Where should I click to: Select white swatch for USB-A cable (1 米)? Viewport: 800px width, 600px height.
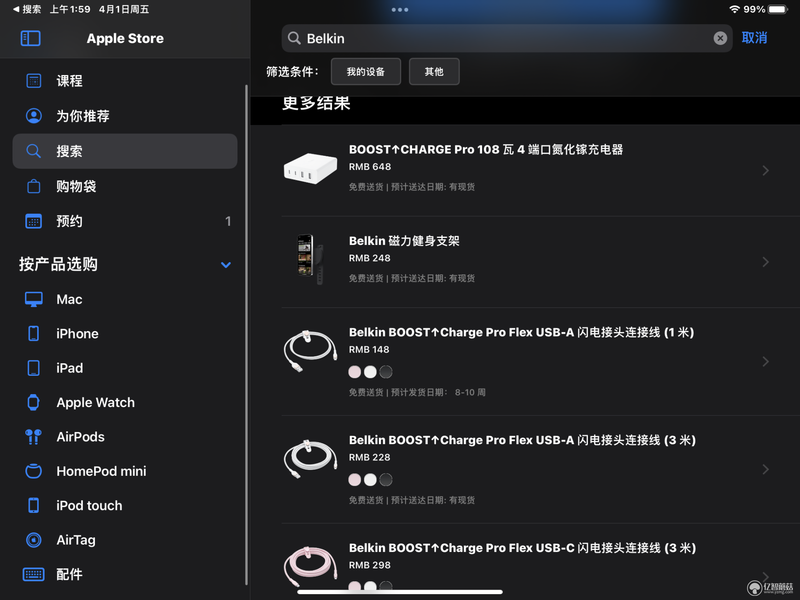tap(370, 372)
